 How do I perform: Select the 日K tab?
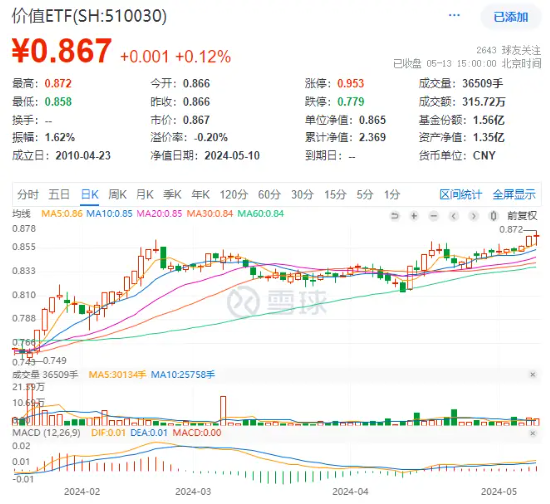(90, 194)
